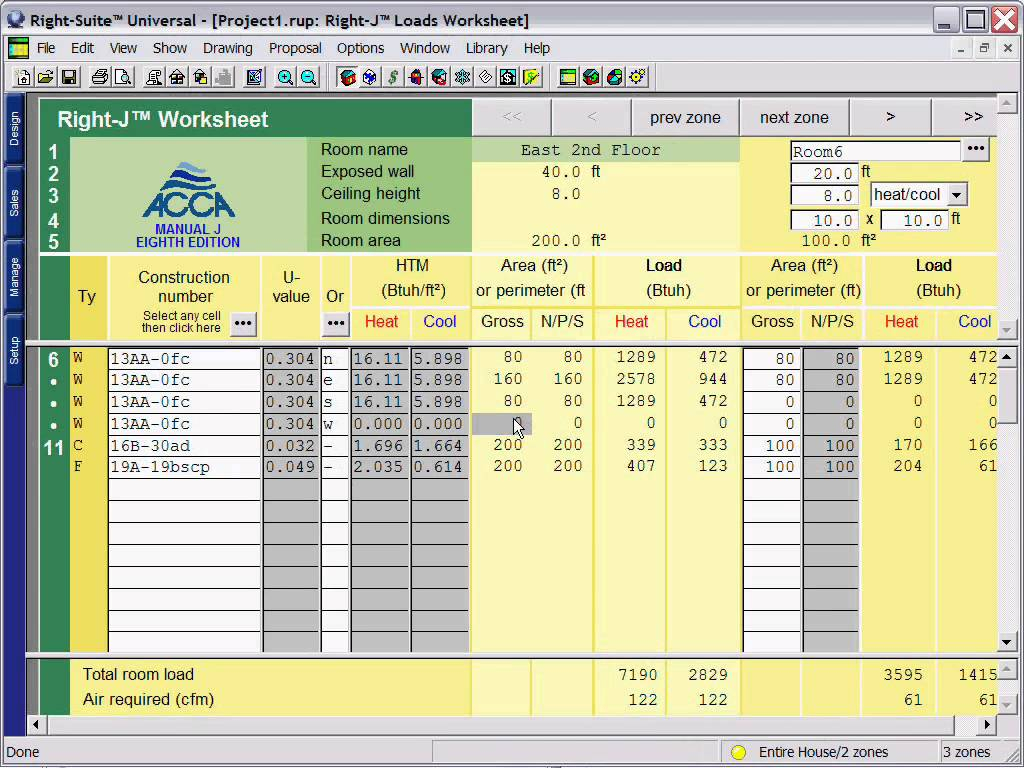The height and width of the screenshot is (768, 1024).
Task: Click the horizontal scrollbar right arrow
Action: [x=989, y=724]
